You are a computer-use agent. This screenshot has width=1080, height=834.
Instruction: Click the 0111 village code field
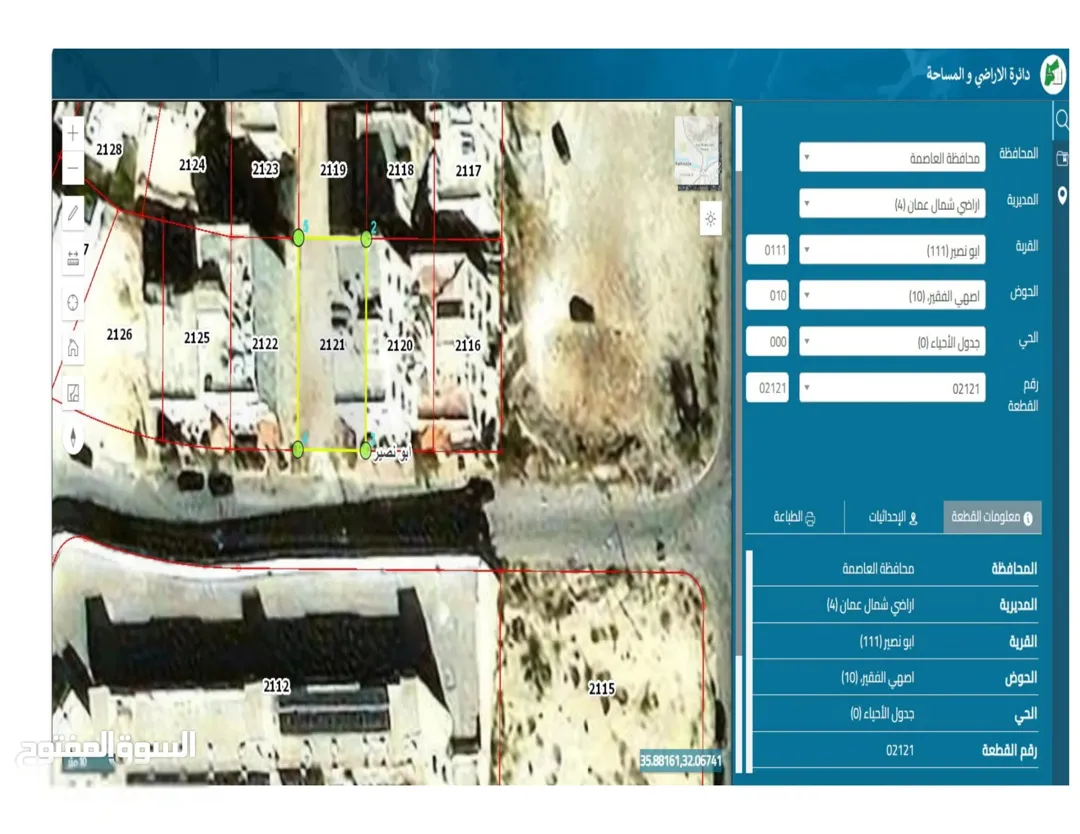tap(767, 250)
